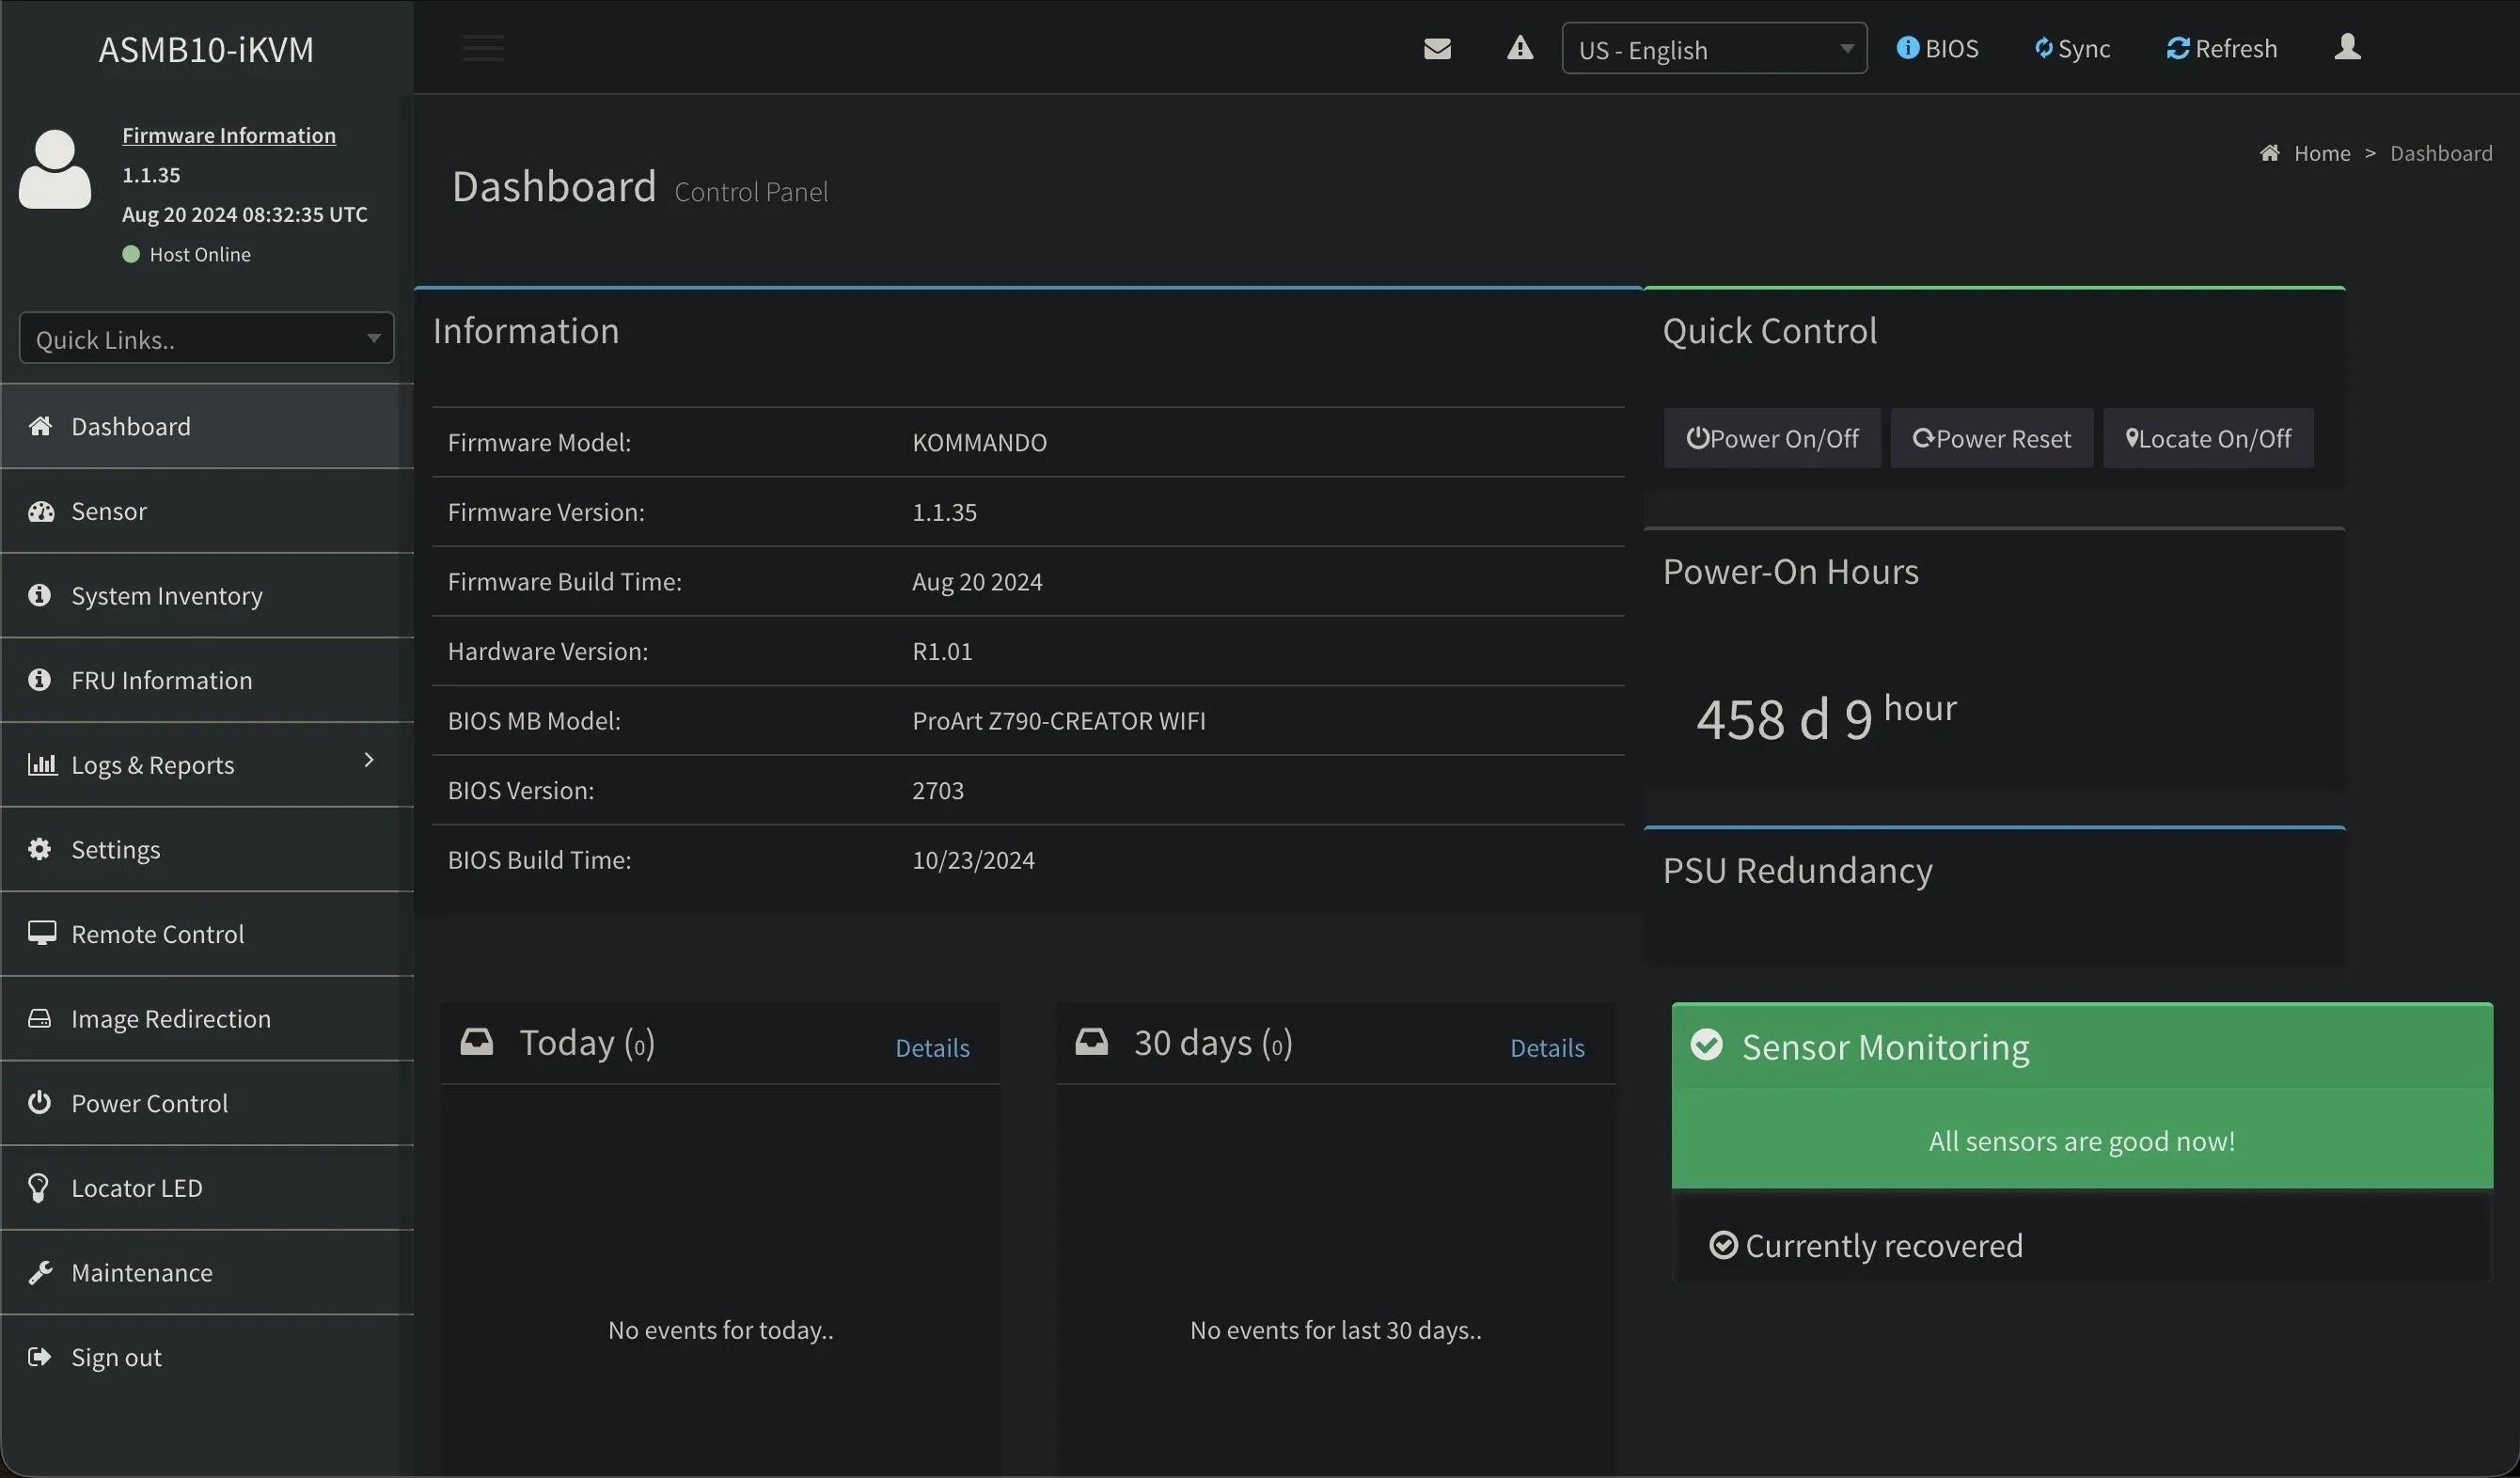Click the Hardware Version value R1.01

click(942, 651)
